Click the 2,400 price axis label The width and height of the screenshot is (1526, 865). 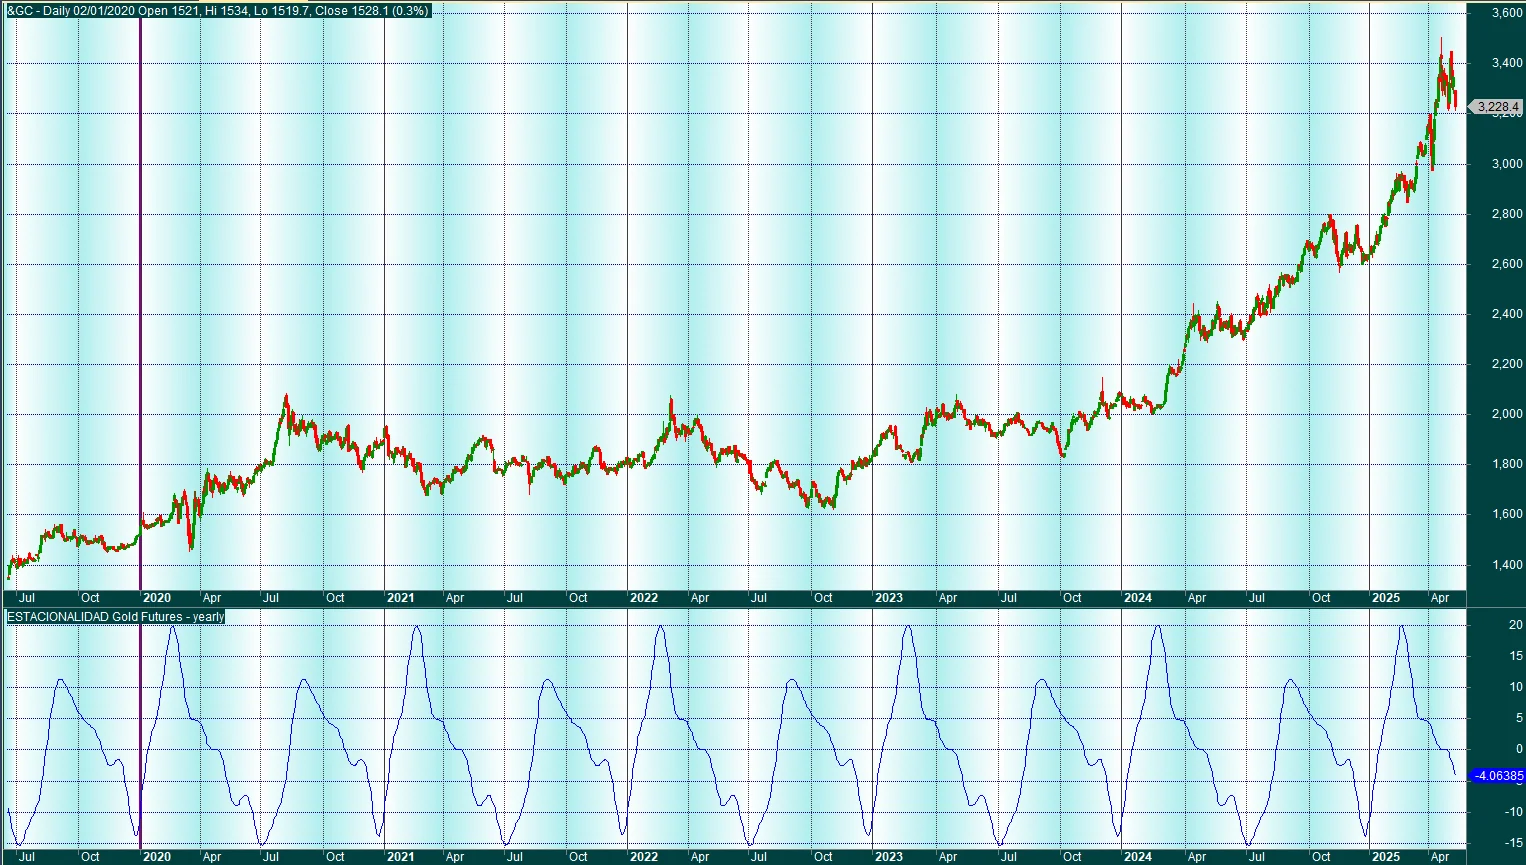click(x=1507, y=314)
